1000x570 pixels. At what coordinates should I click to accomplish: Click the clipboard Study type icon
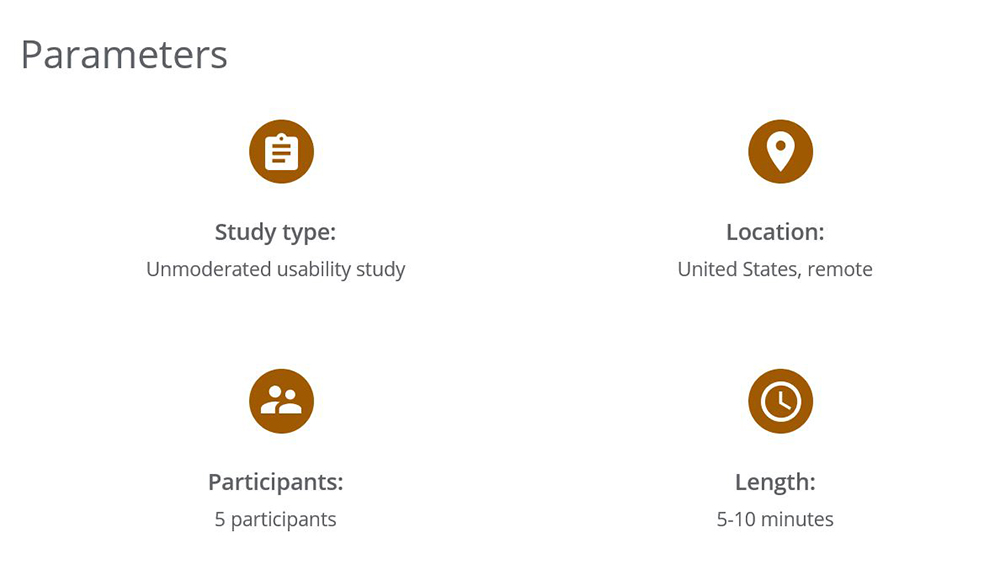281,152
